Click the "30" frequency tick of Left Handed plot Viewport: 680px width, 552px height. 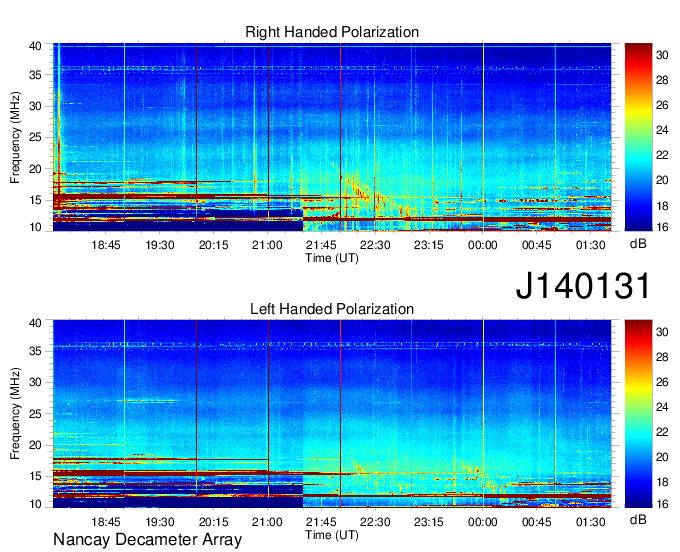tap(35, 382)
